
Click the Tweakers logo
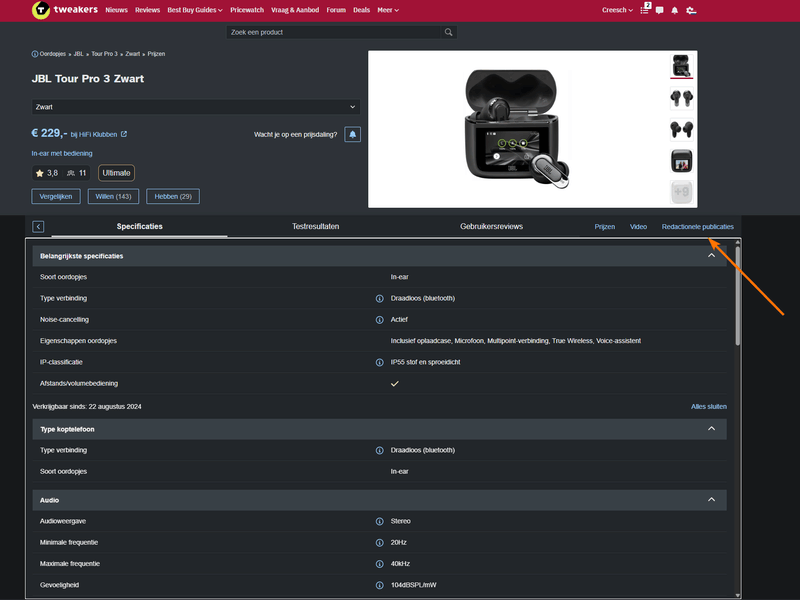65,10
